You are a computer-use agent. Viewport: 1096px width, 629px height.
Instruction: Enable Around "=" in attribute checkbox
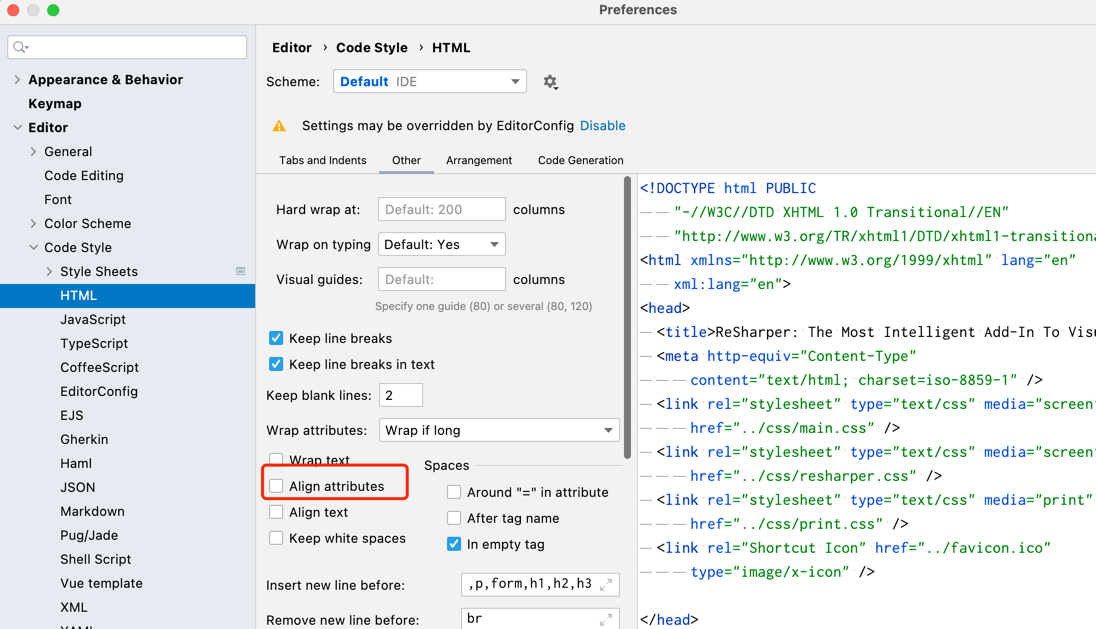pos(454,492)
